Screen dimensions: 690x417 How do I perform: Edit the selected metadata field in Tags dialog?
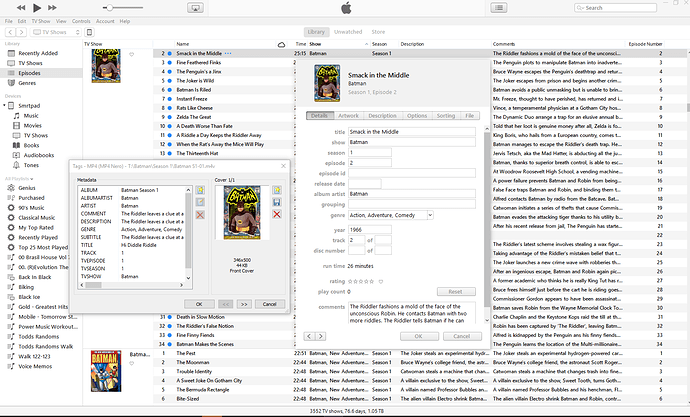[x=200, y=202]
